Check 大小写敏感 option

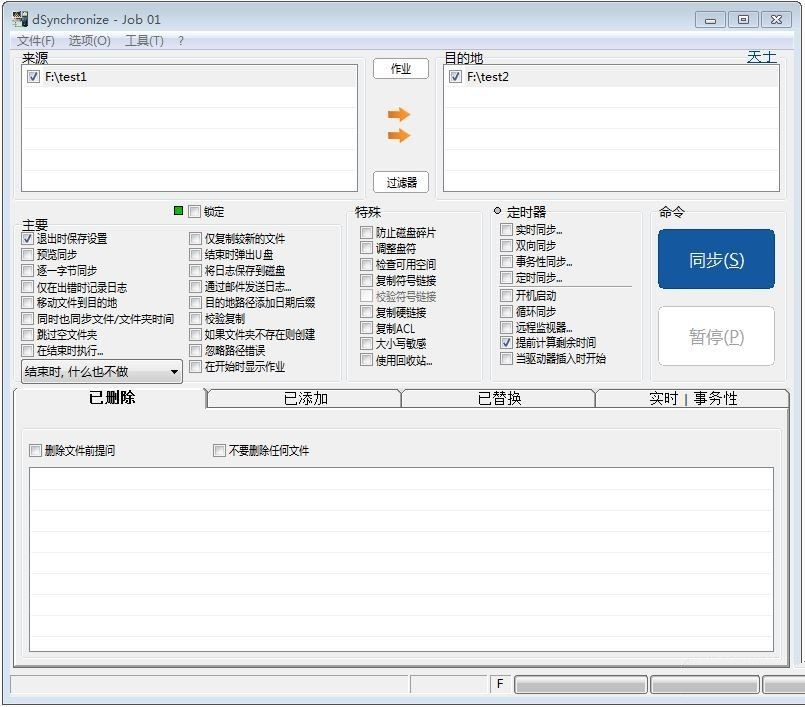pyautogui.click(x=366, y=343)
